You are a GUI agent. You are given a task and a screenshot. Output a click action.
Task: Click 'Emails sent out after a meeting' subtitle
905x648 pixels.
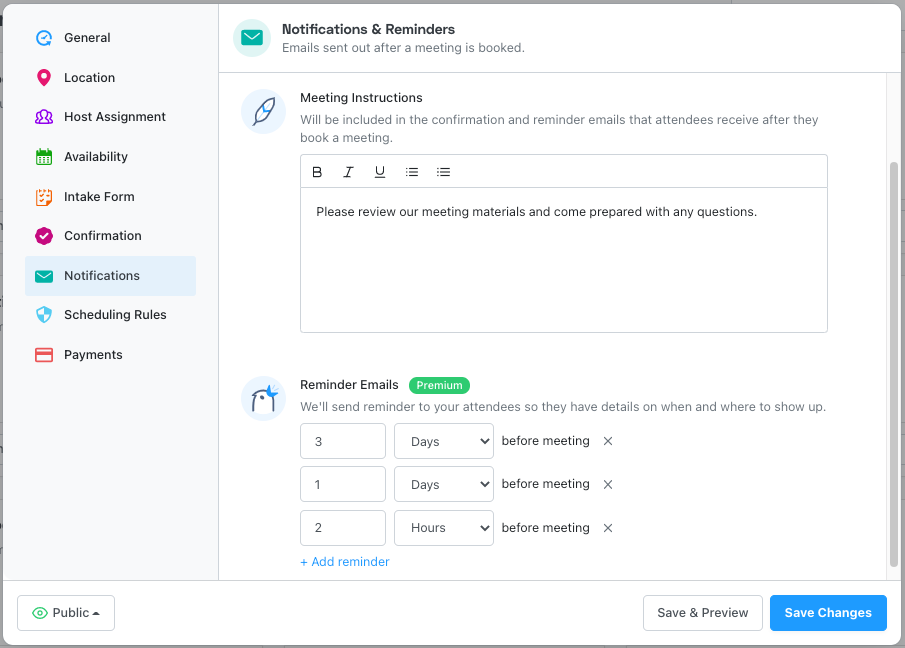[x=403, y=48]
